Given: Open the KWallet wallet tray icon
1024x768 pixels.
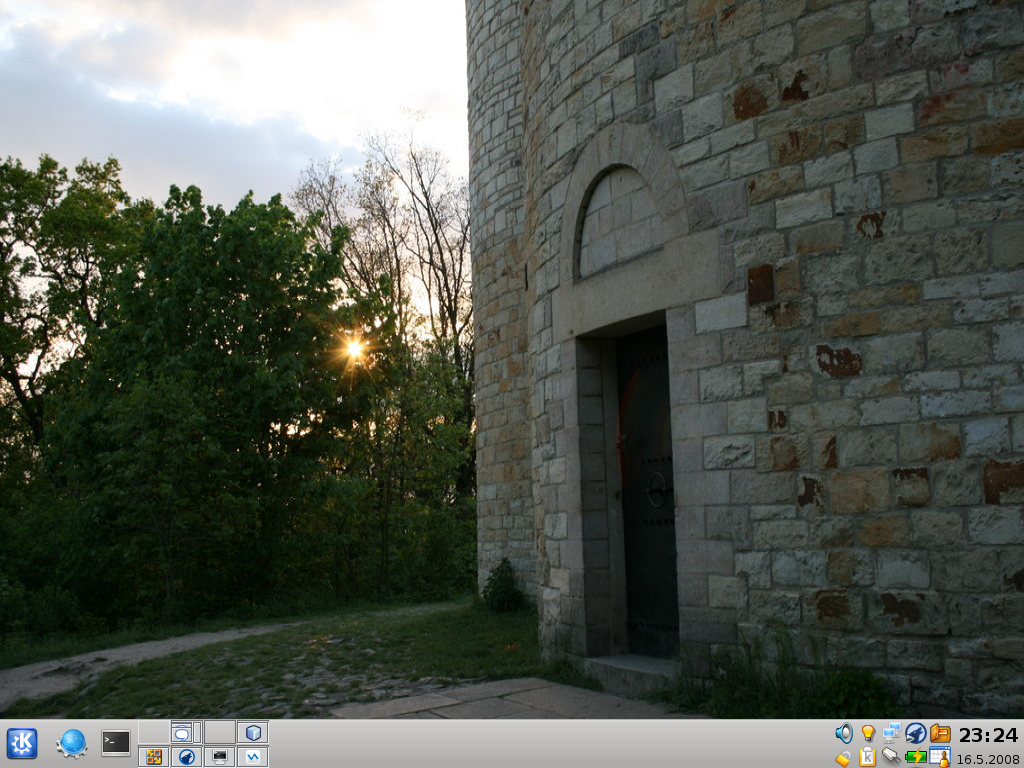Looking at the screenshot, I should click(x=940, y=733).
